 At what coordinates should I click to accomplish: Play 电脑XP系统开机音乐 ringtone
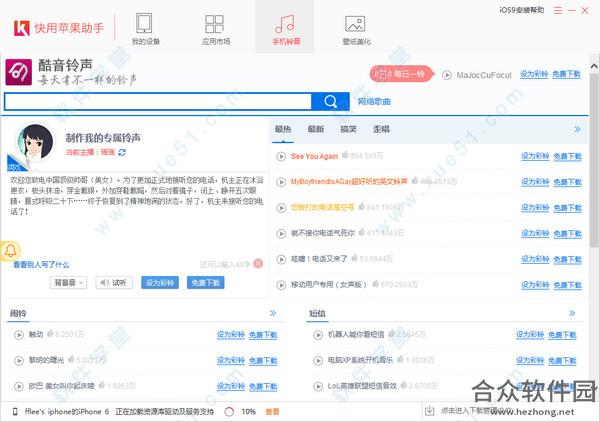click(318, 360)
